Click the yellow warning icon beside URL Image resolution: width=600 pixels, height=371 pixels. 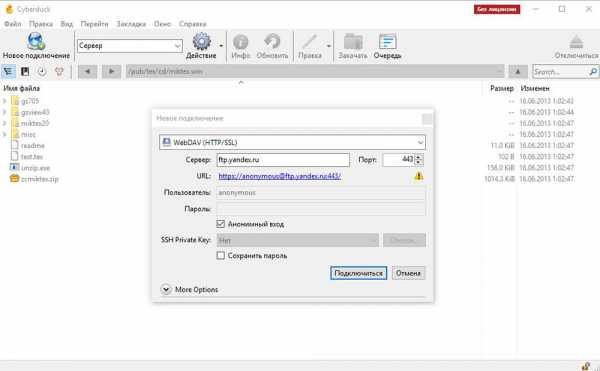pyautogui.click(x=419, y=176)
